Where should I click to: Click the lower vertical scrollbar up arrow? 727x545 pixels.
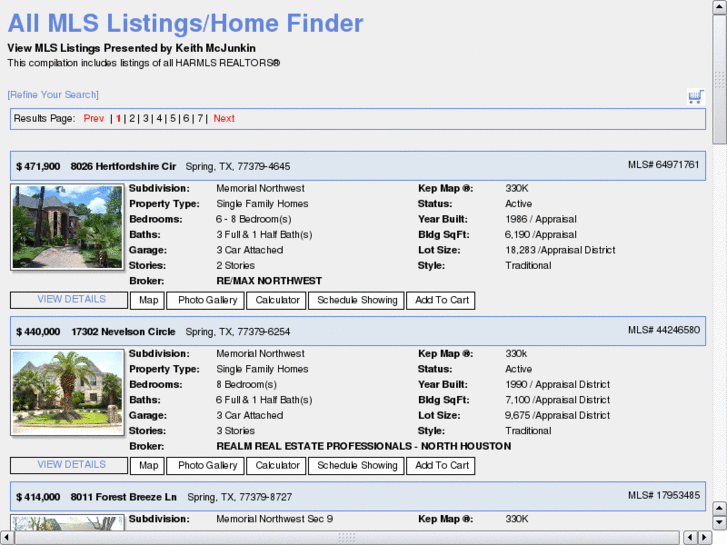pyautogui.click(x=719, y=509)
